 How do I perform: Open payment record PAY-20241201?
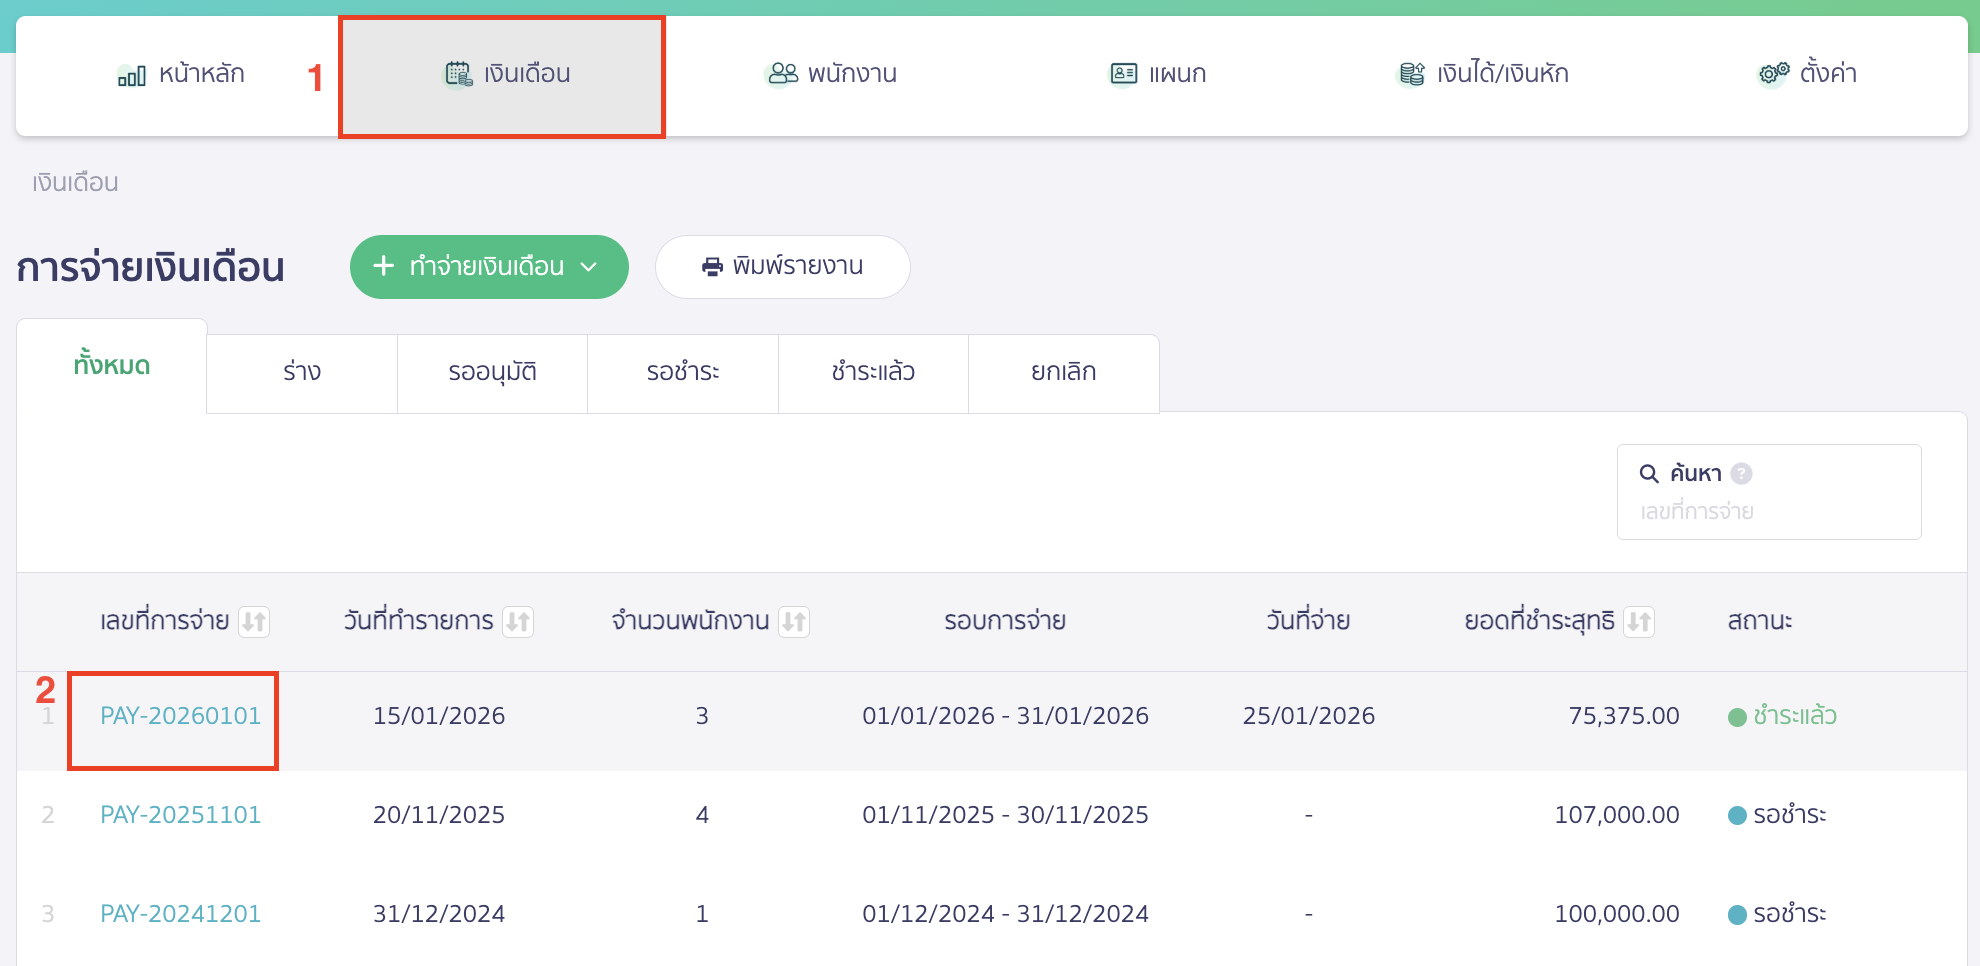point(181,912)
